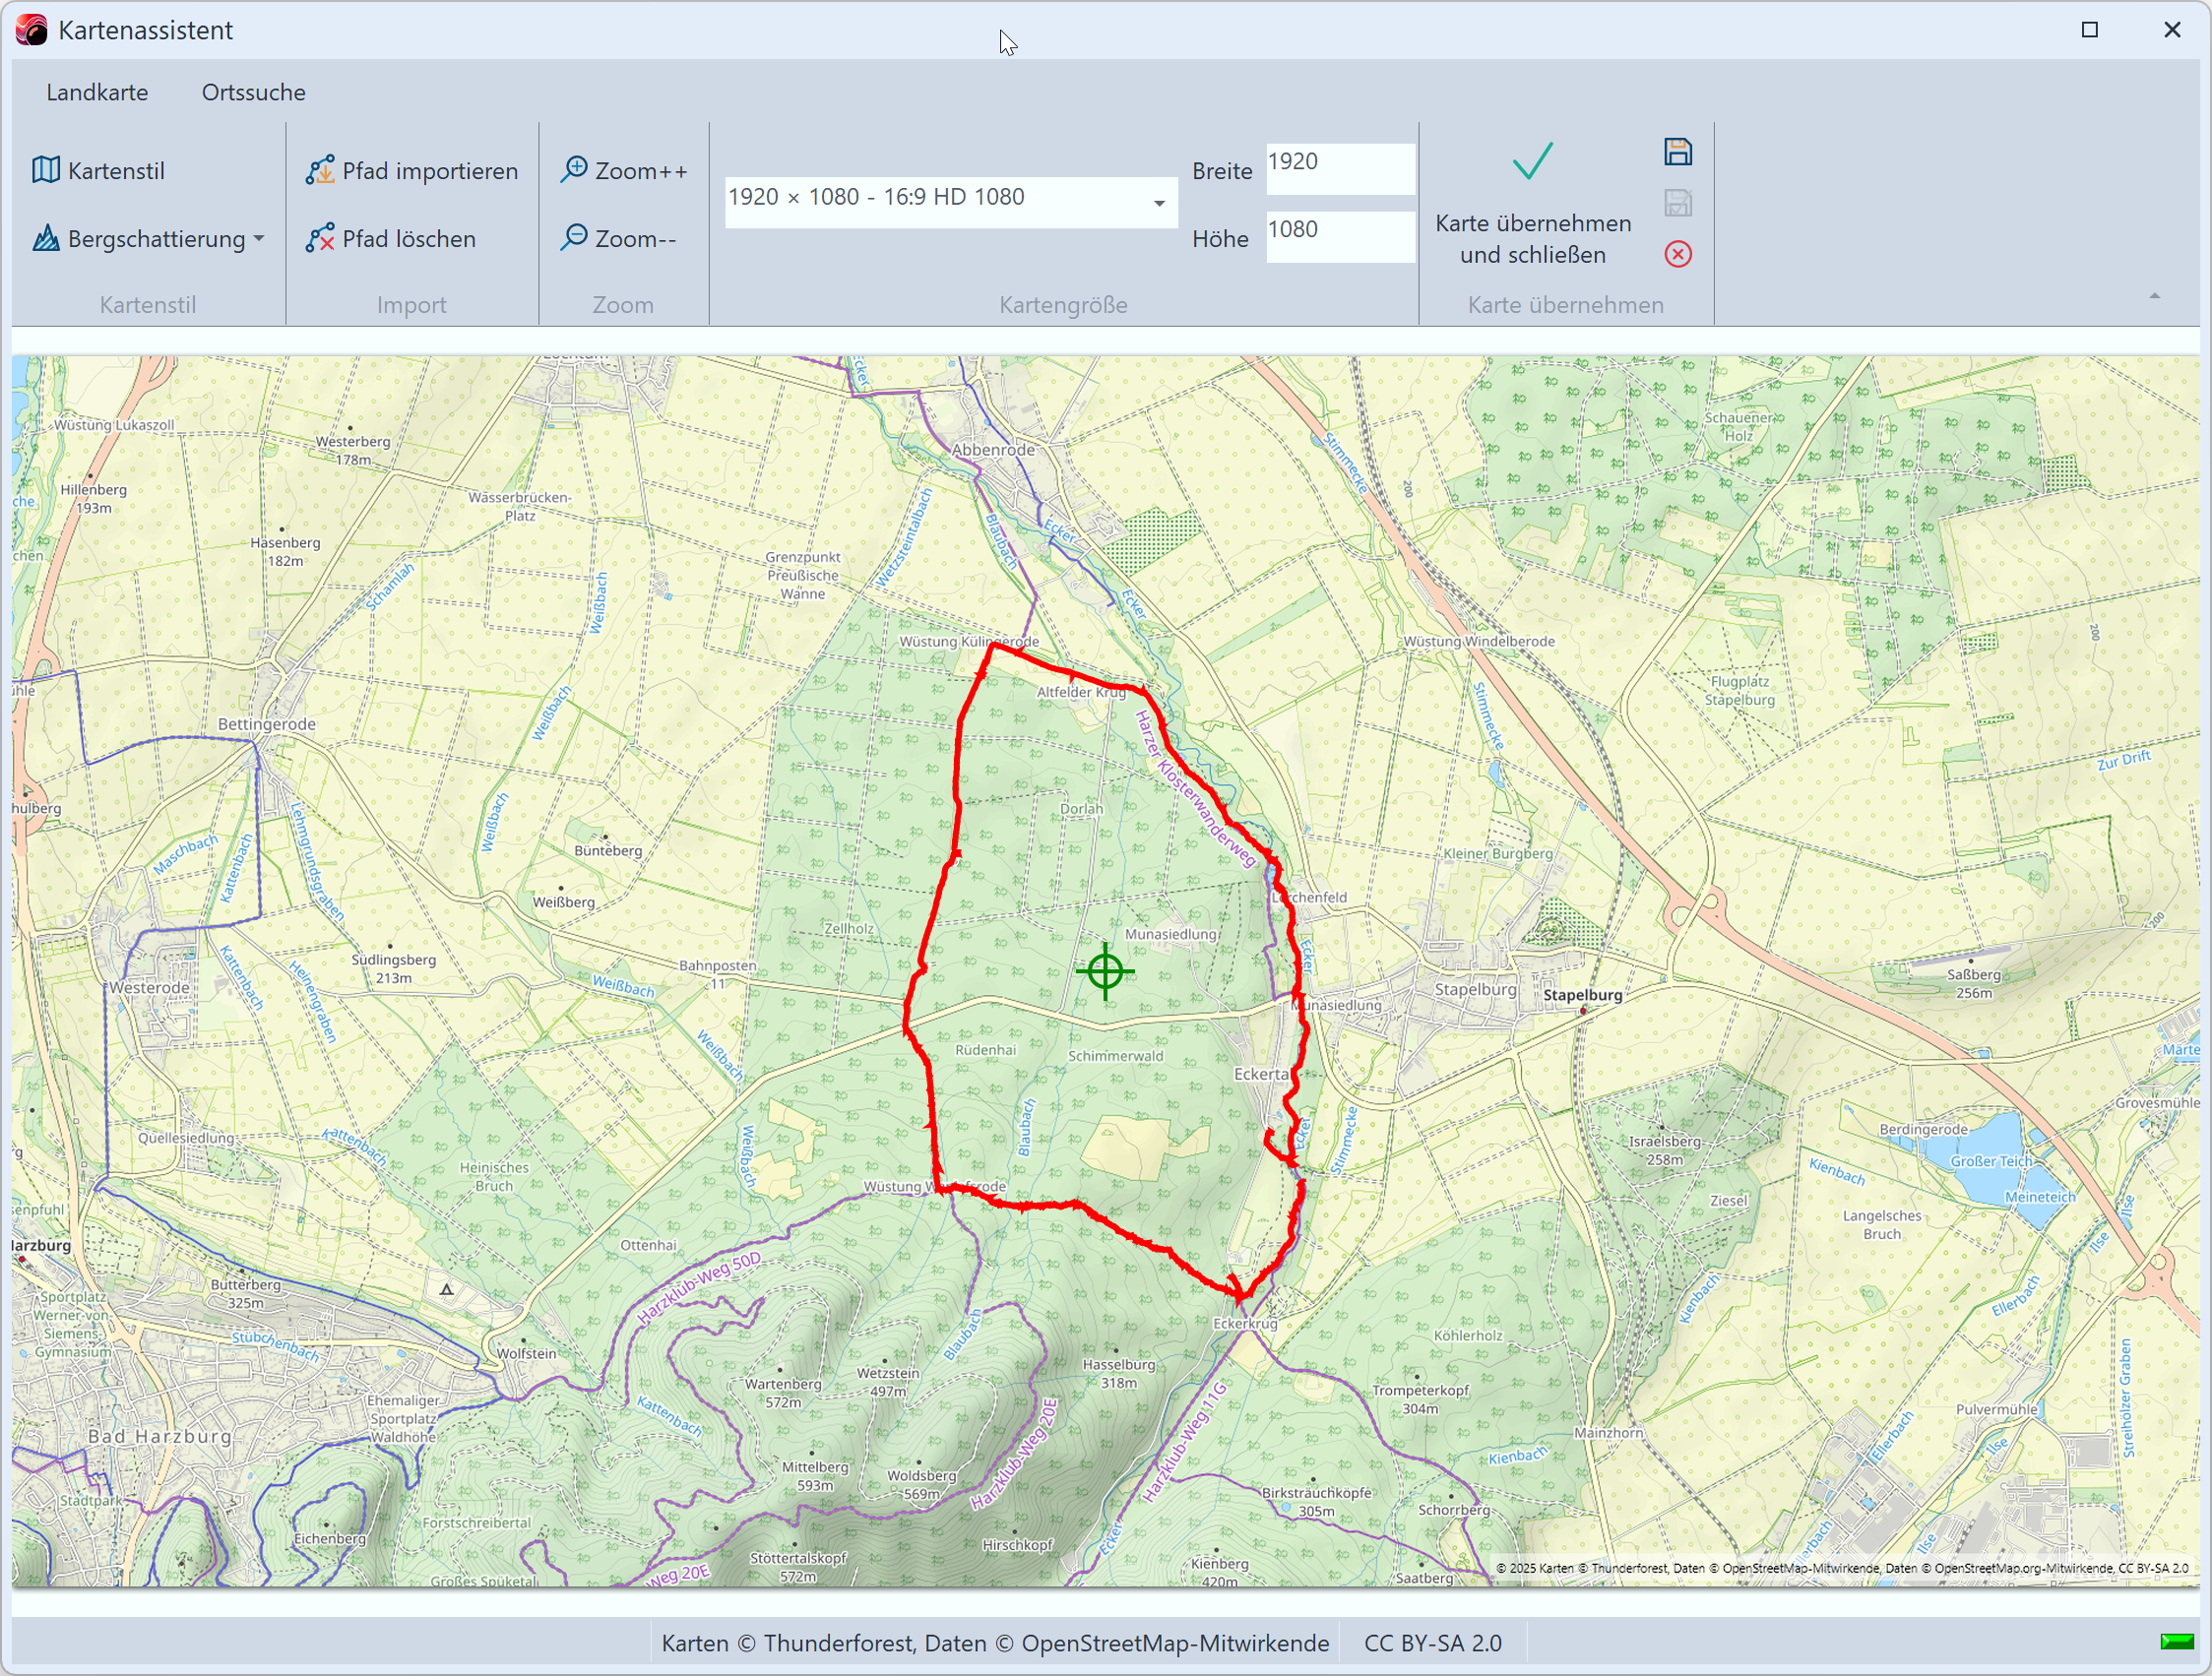Click into the Breite width field

coord(1339,169)
